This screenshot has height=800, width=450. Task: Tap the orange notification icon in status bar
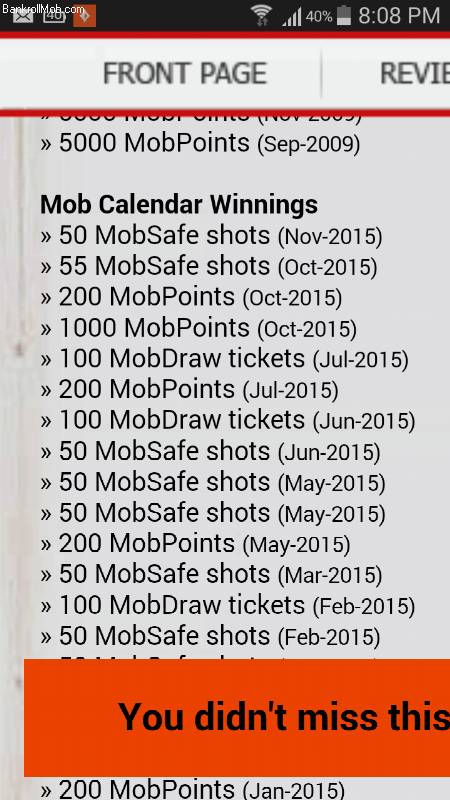84,16
